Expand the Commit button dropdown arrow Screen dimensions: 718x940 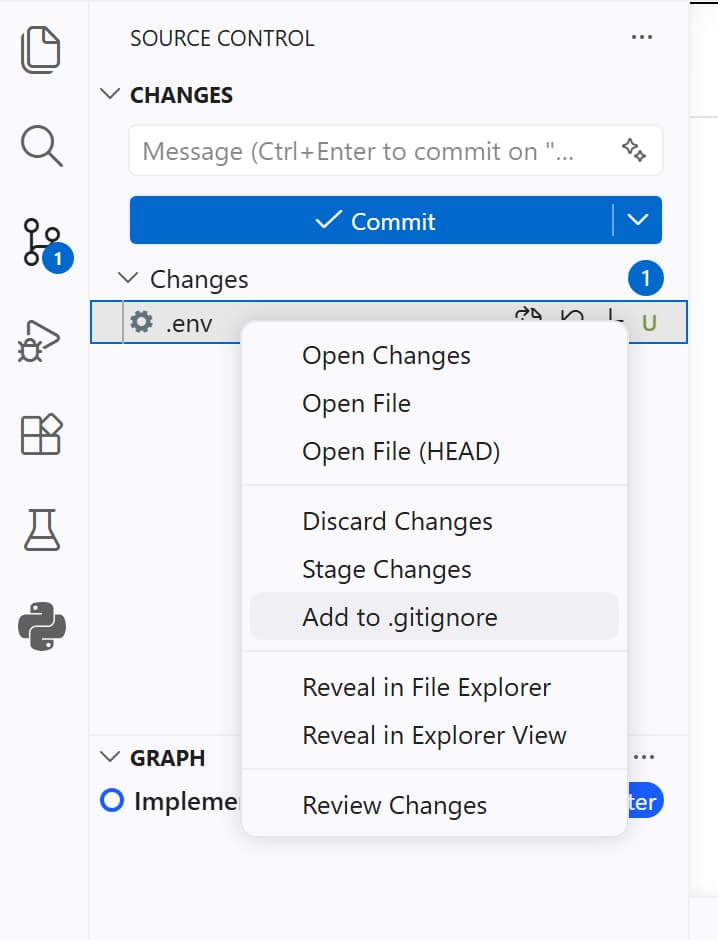[639, 220]
